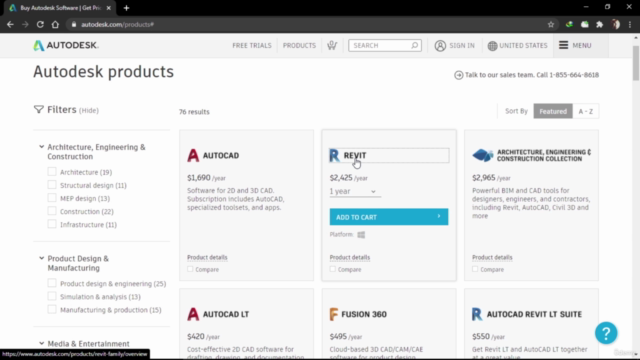Image resolution: width=640 pixels, height=360 pixels.
Task: Click the AutoCAD product logo icon
Action: pyautogui.click(x=193, y=156)
